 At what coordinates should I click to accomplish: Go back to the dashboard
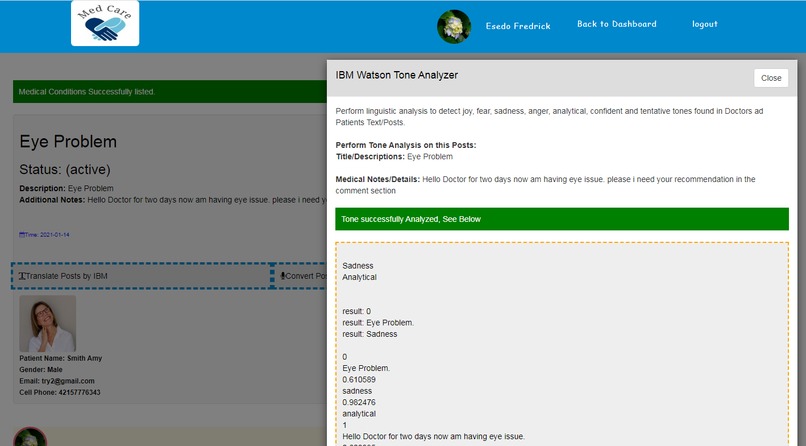(x=616, y=24)
